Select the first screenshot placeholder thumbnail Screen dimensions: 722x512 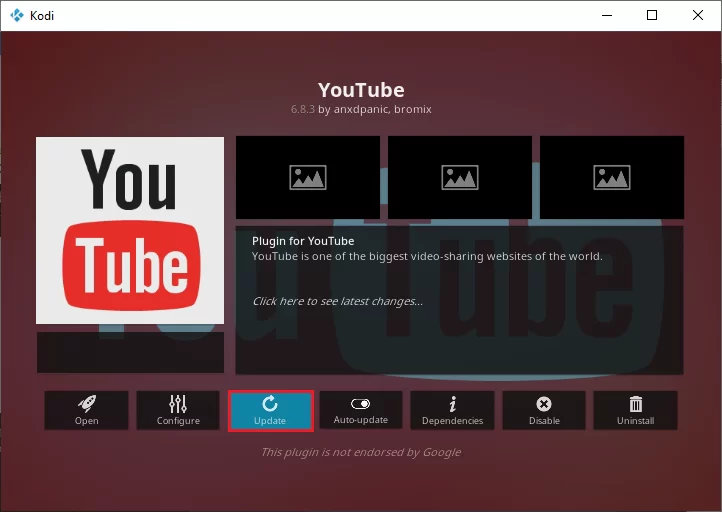308,177
